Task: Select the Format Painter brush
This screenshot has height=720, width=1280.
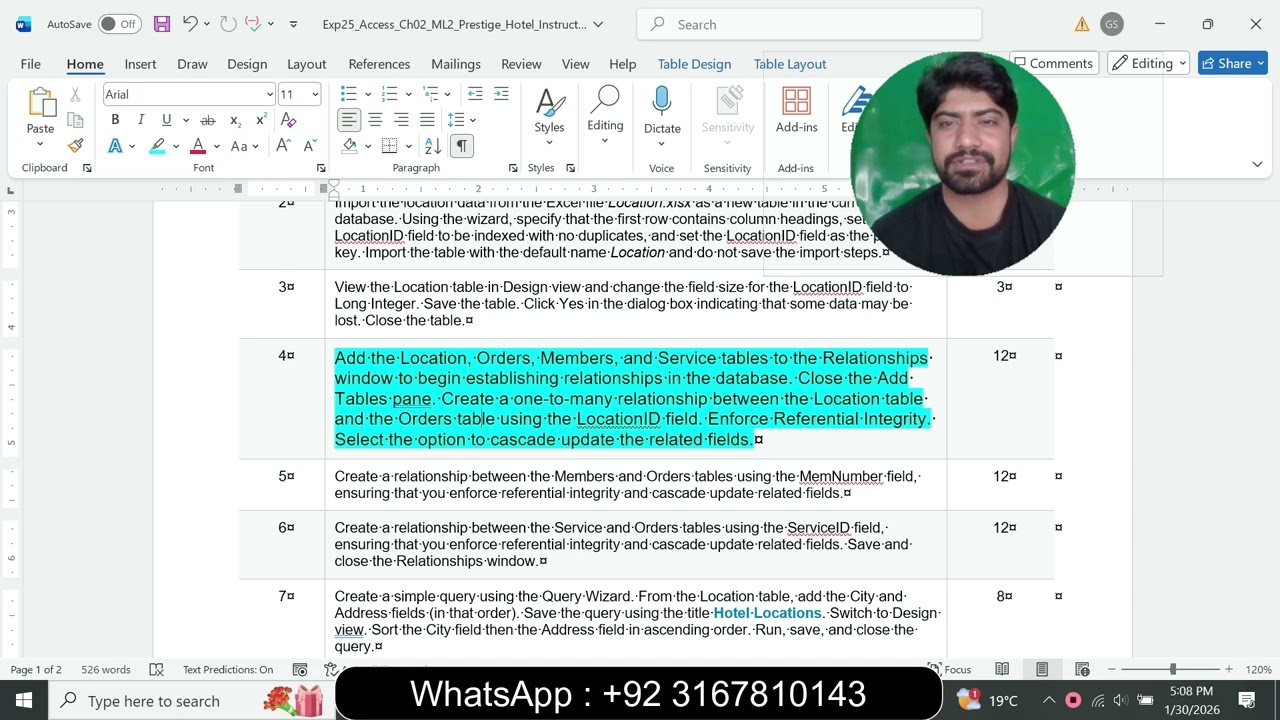Action: pos(75,146)
